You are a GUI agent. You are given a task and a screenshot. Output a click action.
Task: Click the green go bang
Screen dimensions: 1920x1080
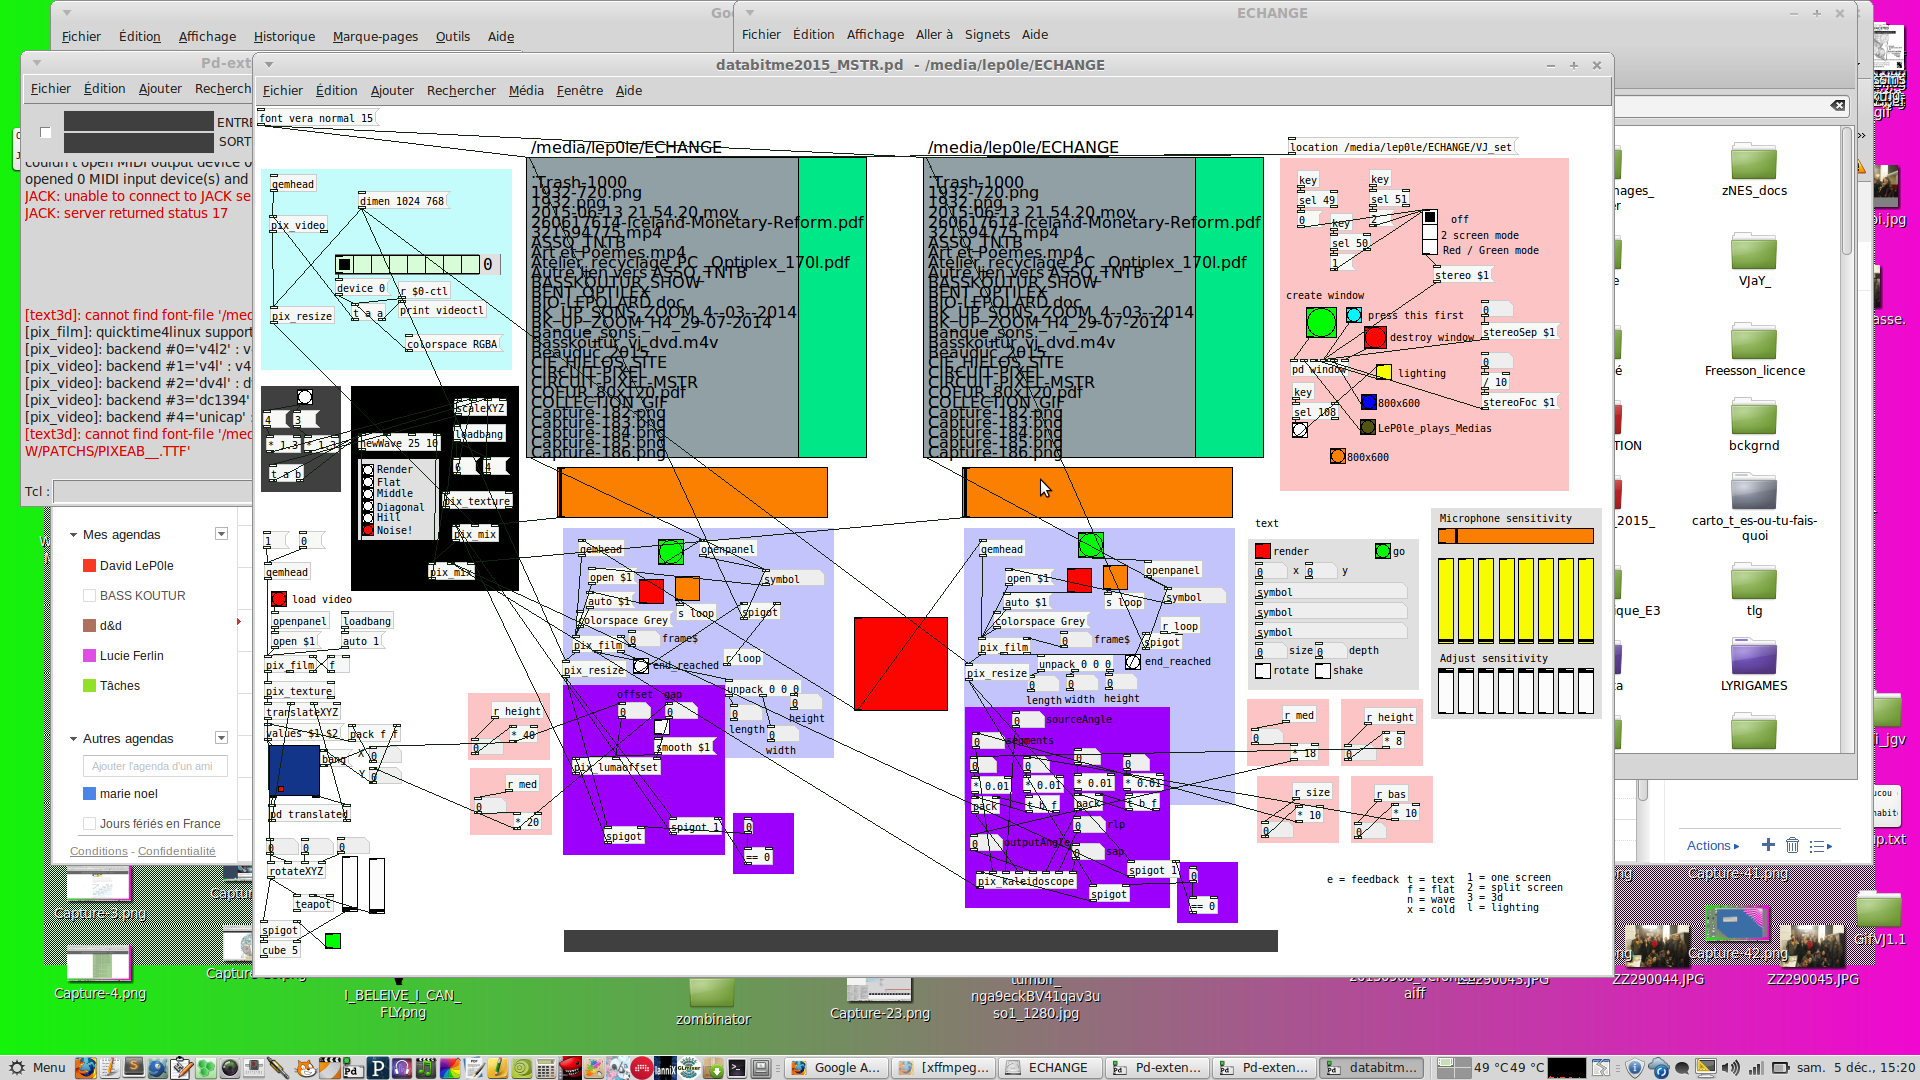coord(1382,551)
